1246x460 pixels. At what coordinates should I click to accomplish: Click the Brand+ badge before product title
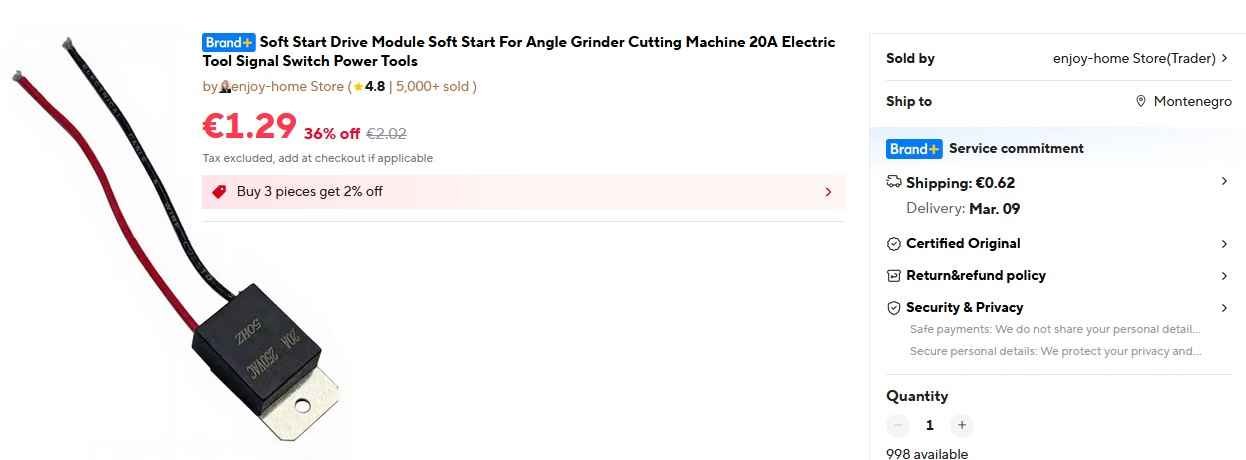[x=229, y=42]
